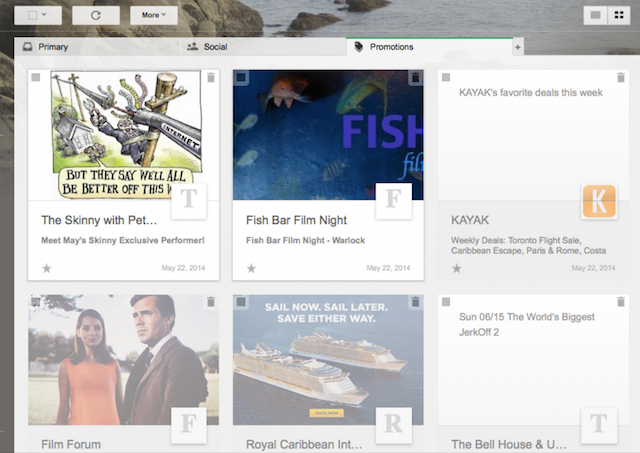Open The Skinny with Pet email title
Image resolution: width=640 pixels, height=453 pixels.
coord(99,220)
